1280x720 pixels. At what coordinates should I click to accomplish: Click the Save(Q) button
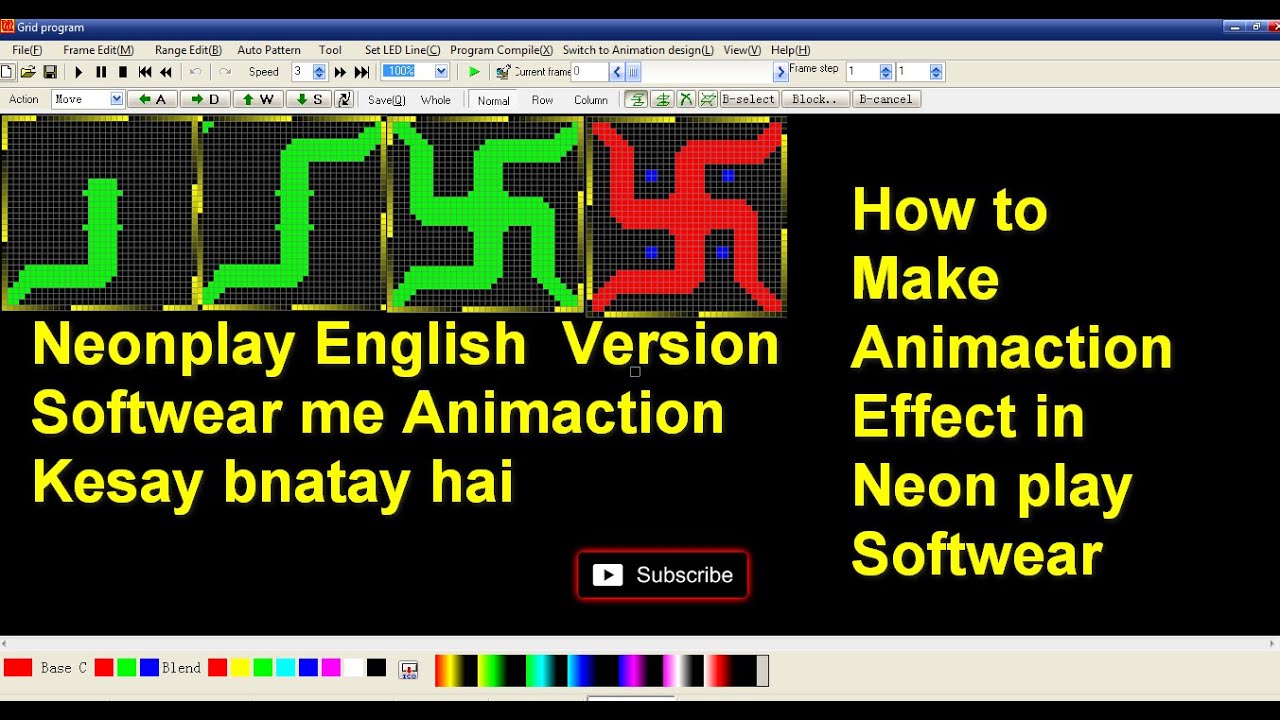click(387, 100)
